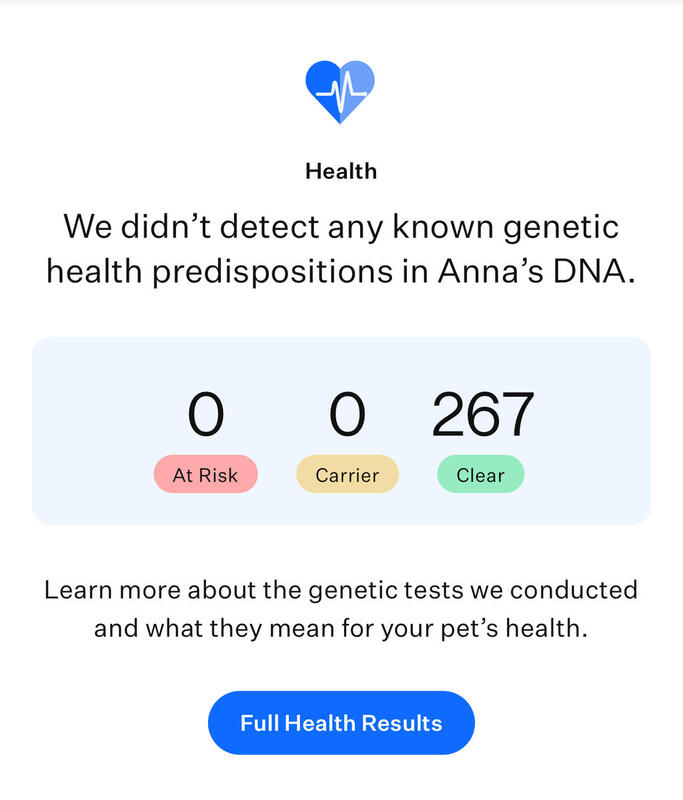The image size is (683, 800).
Task: Click the word "conducted" in the description
Action: [x=573, y=590]
